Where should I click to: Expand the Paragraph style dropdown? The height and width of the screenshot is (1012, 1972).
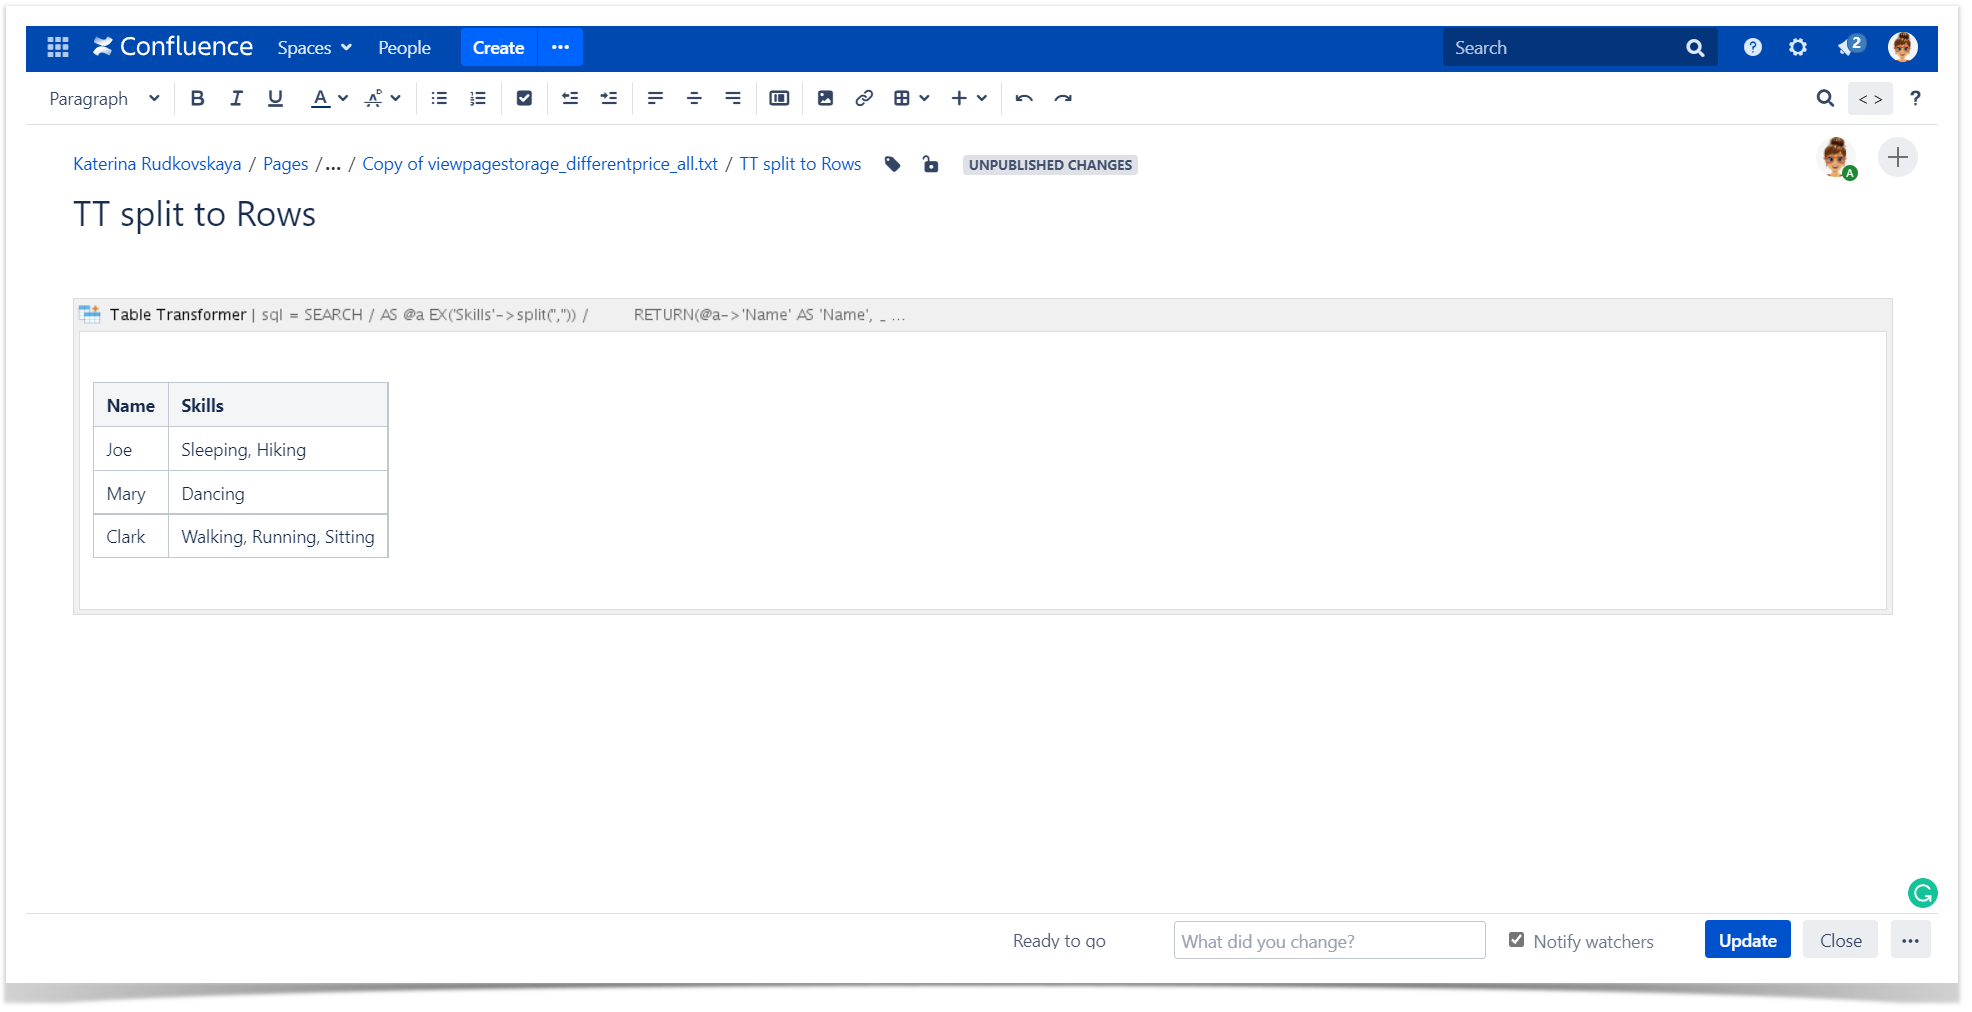[x=104, y=98]
